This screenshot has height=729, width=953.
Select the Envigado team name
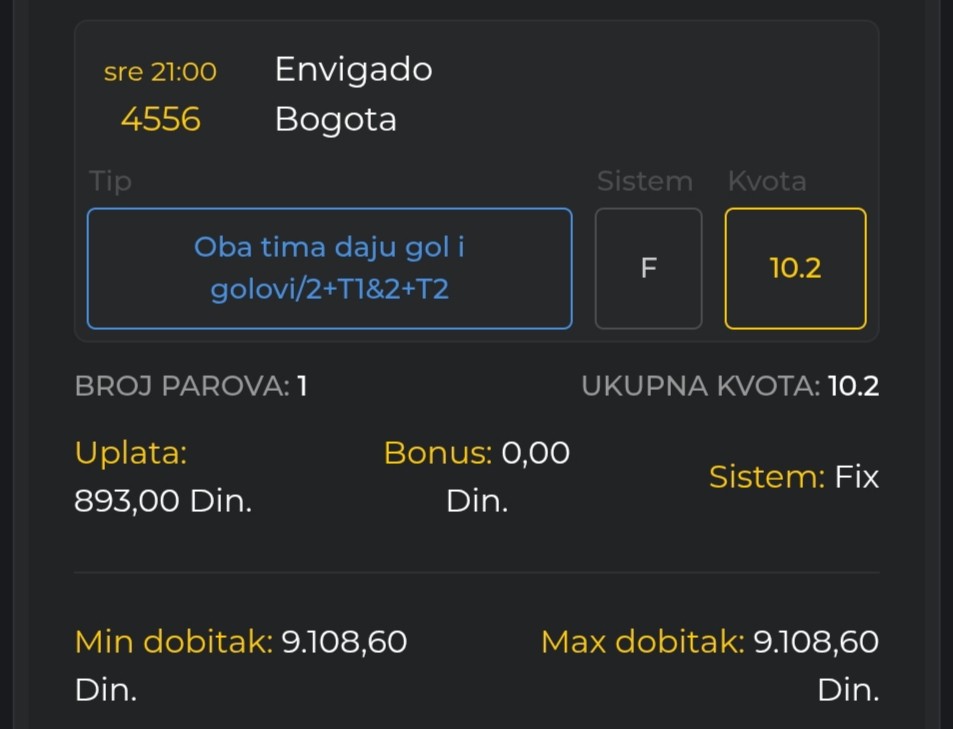click(x=353, y=69)
